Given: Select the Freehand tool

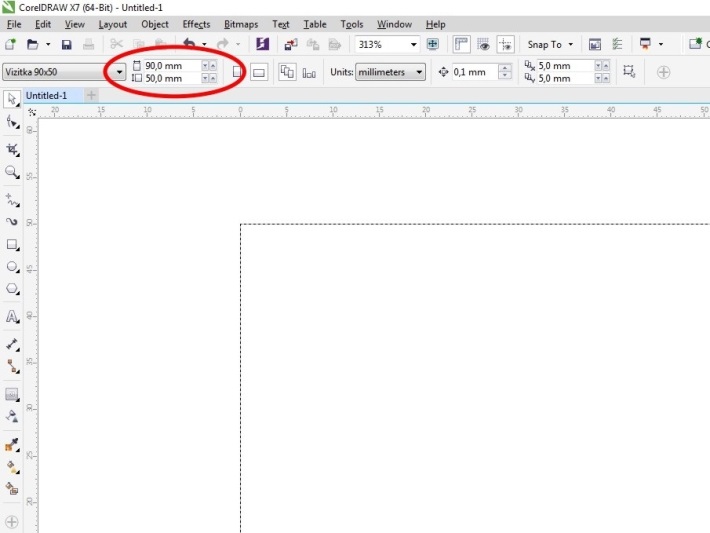Looking at the screenshot, I should pos(12,199).
